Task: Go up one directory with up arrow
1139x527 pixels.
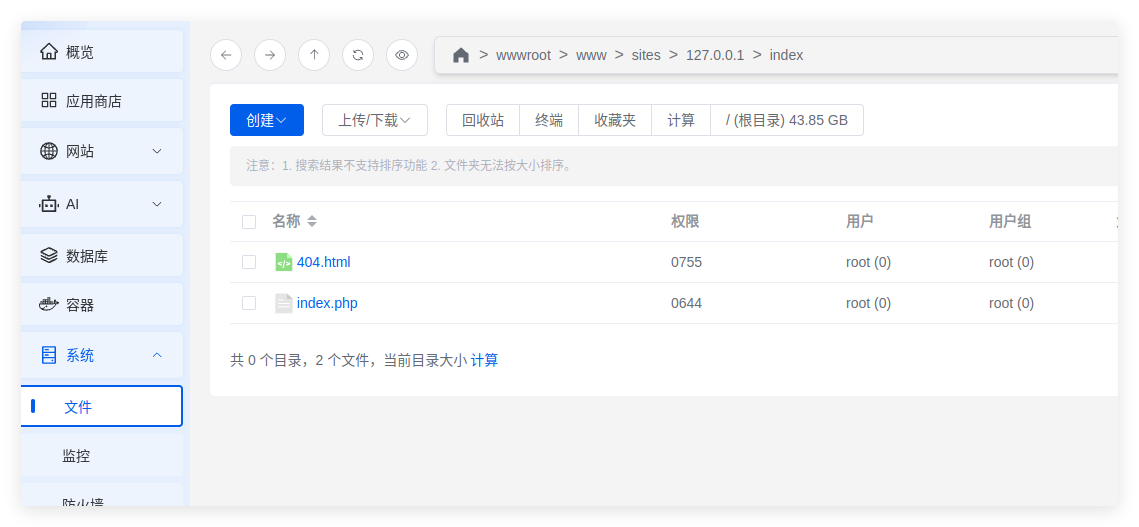Action: (x=314, y=55)
